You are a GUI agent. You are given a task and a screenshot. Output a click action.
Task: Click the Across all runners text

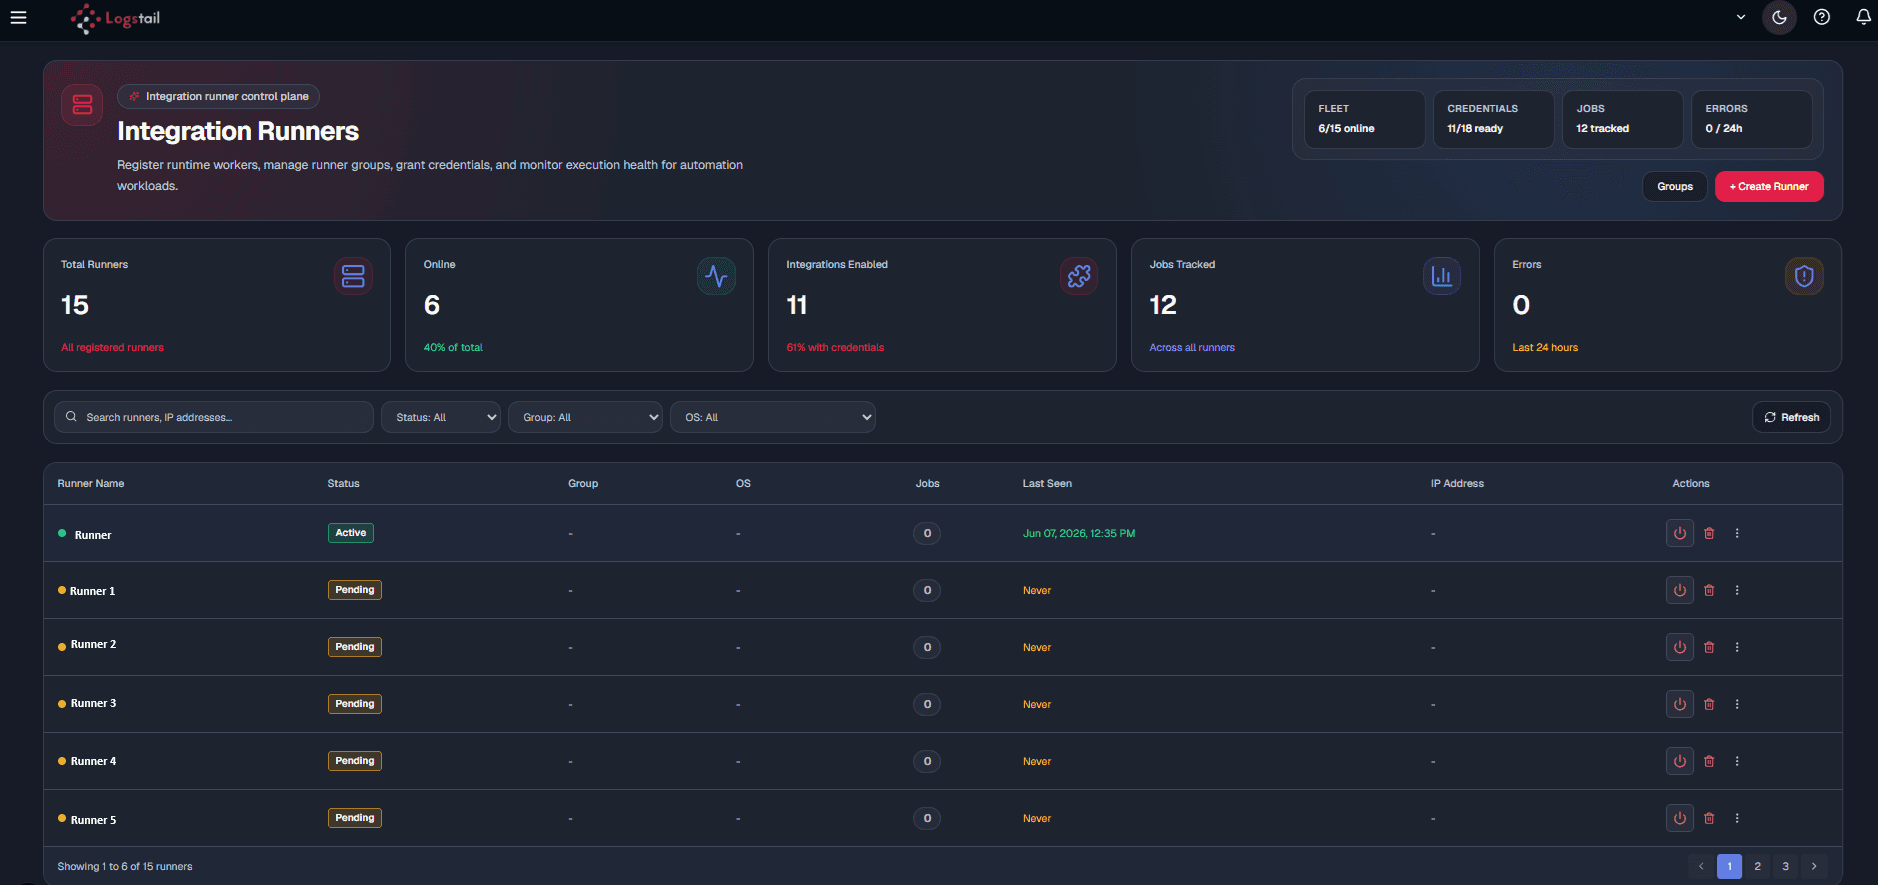point(1192,347)
